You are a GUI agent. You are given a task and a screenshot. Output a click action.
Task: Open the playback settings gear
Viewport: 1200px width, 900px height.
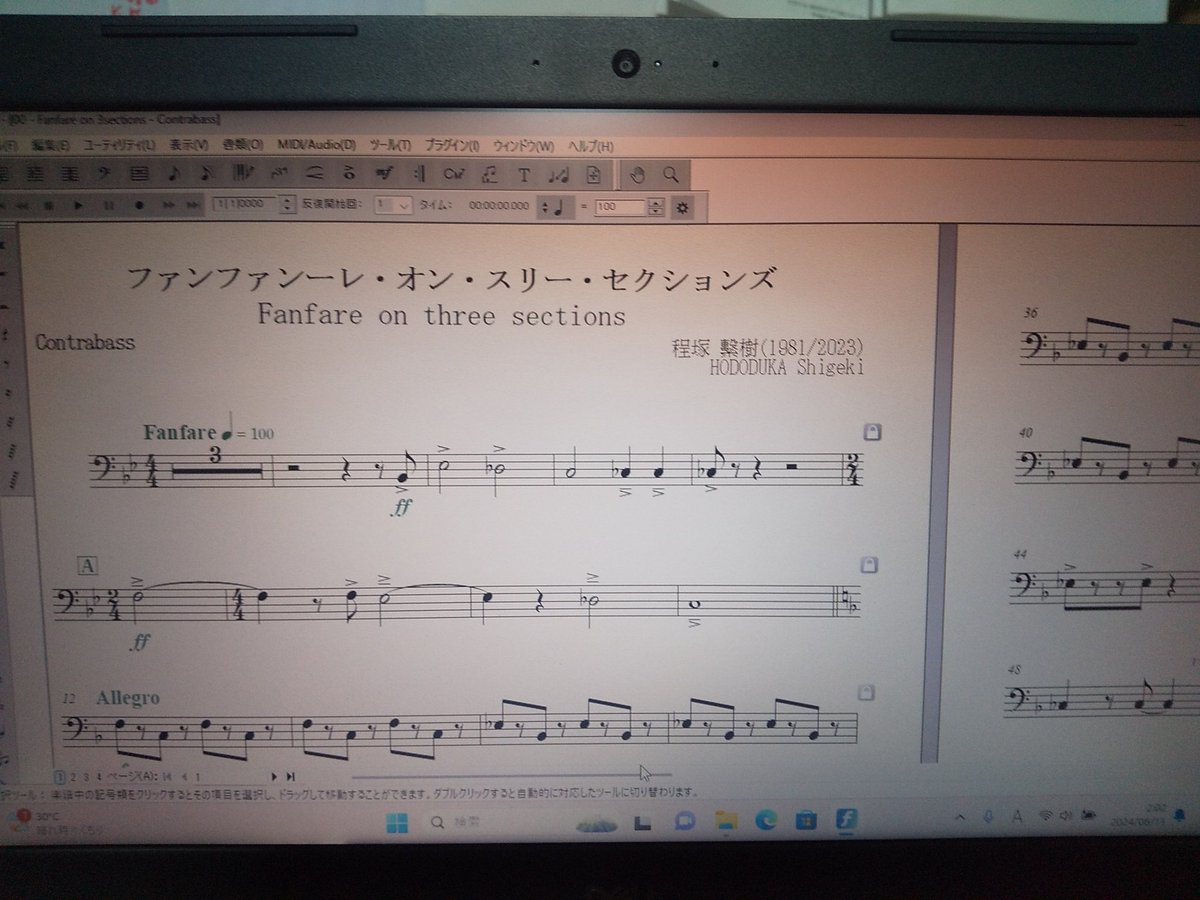681,208
